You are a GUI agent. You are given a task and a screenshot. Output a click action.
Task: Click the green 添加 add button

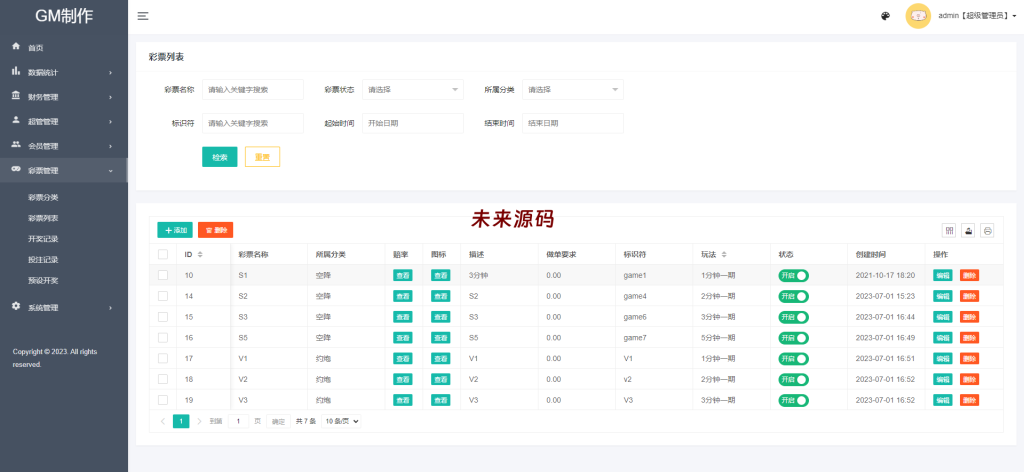pyautogui.click(x=175, y=230)
